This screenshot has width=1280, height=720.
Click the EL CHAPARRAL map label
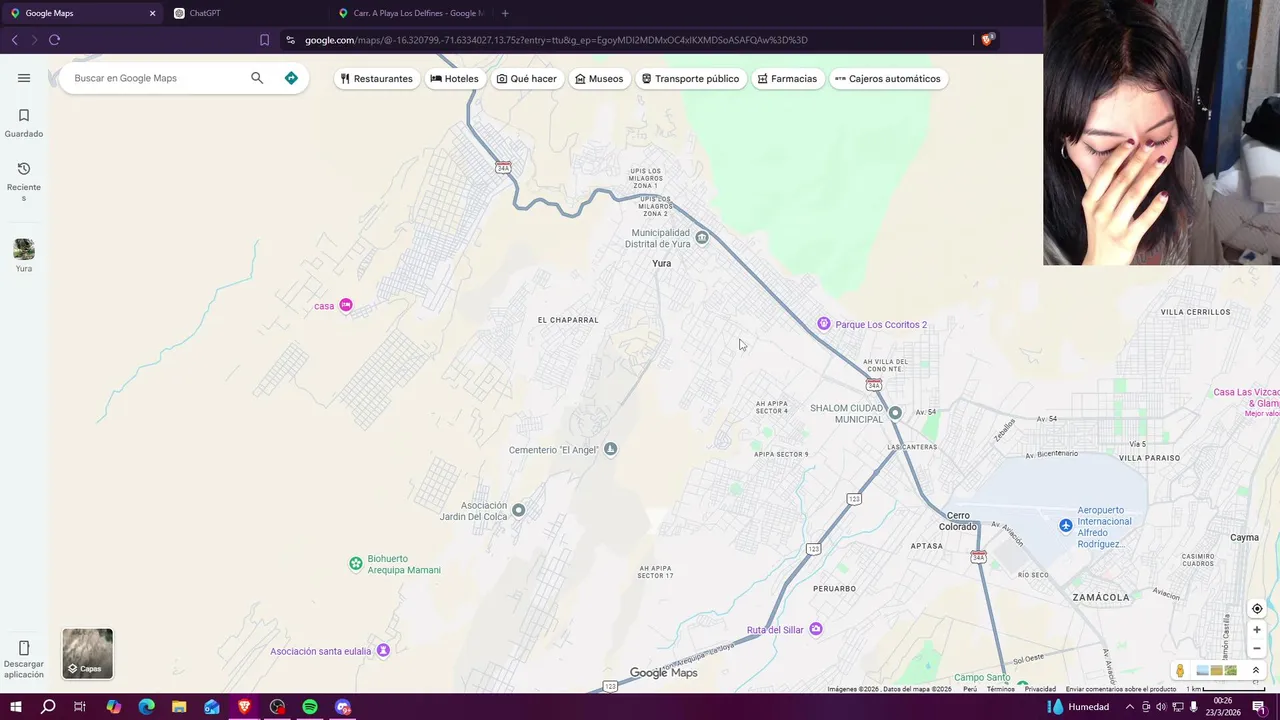[568, 320]
